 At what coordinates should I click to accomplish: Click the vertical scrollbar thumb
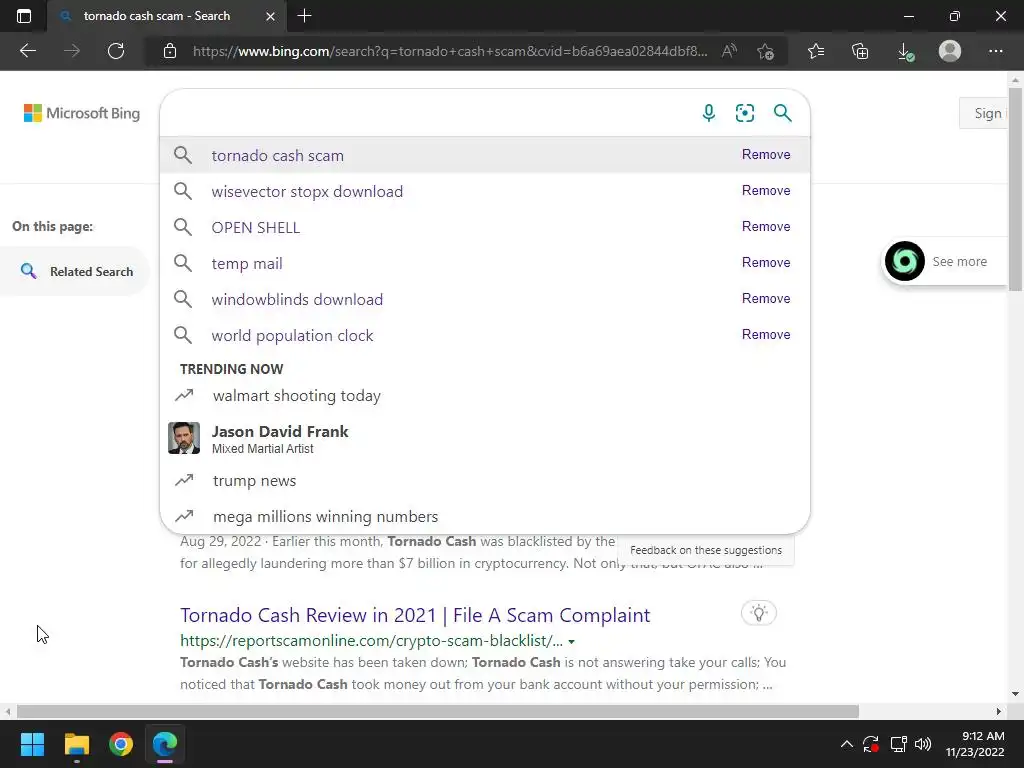click(1015, 189)
